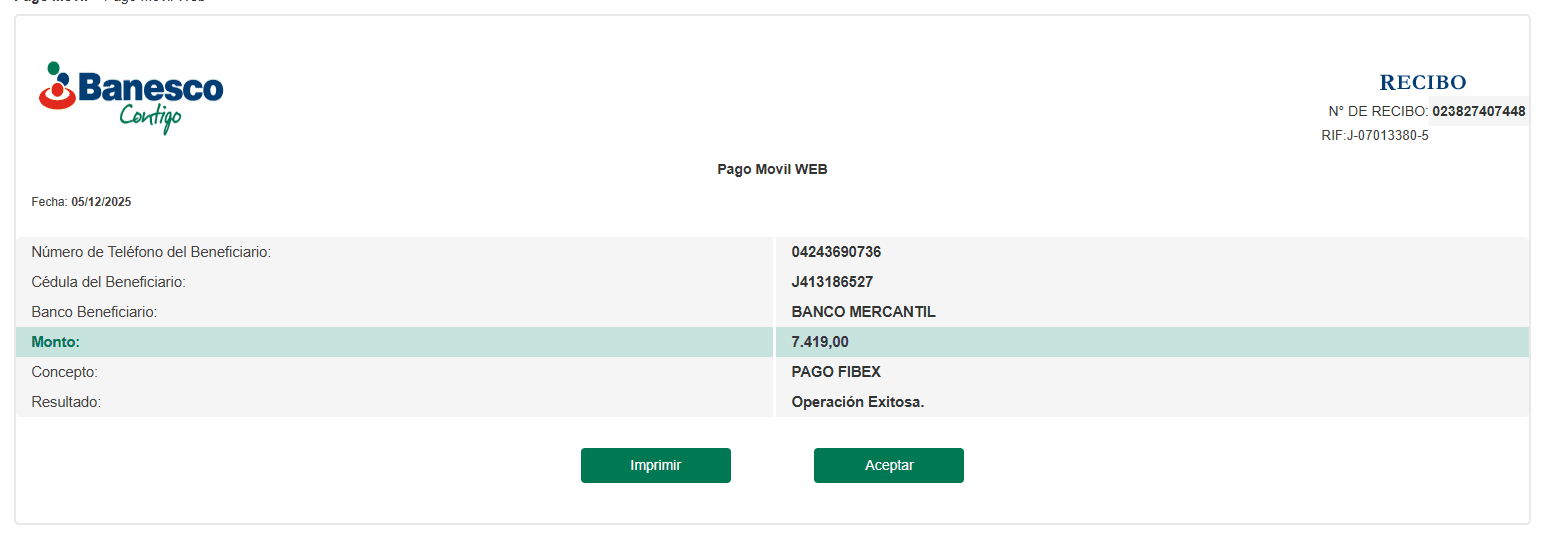Click beneficiary phone number 04243690736
Screen dimensions: 1543x544
pyautogui.click(x=836, y=252)
